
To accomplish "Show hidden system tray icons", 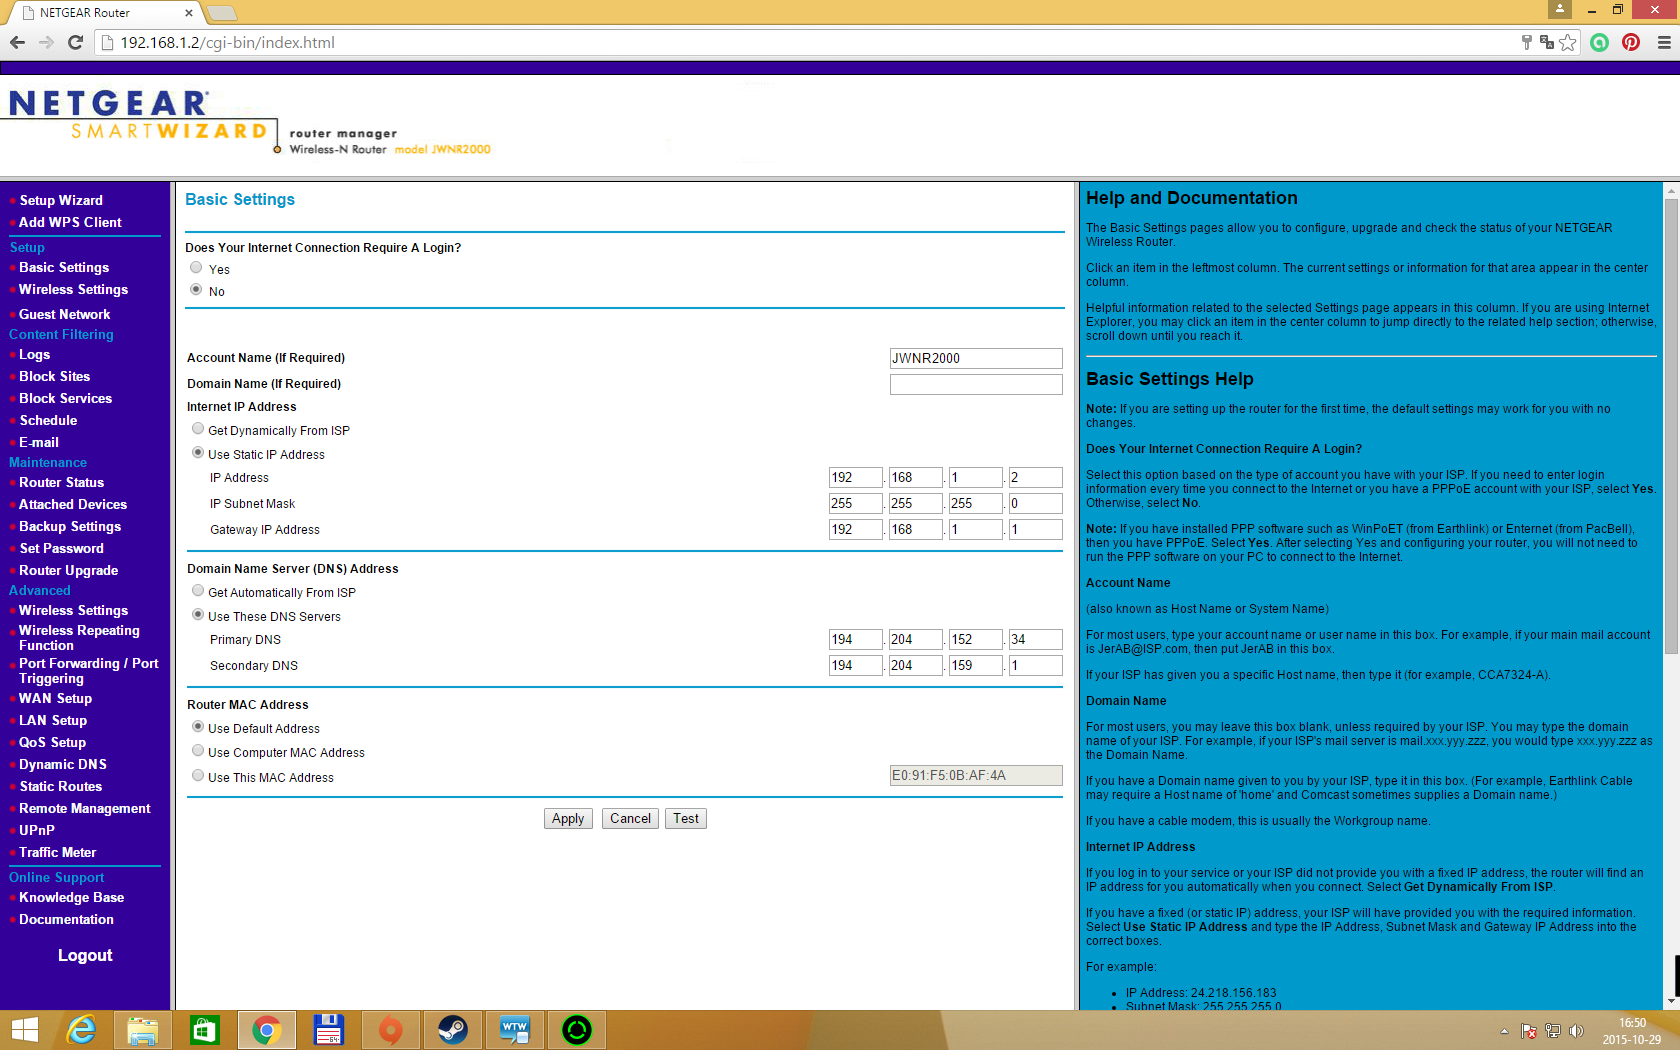I will pyautogui.click(x=1504, y=1031).
